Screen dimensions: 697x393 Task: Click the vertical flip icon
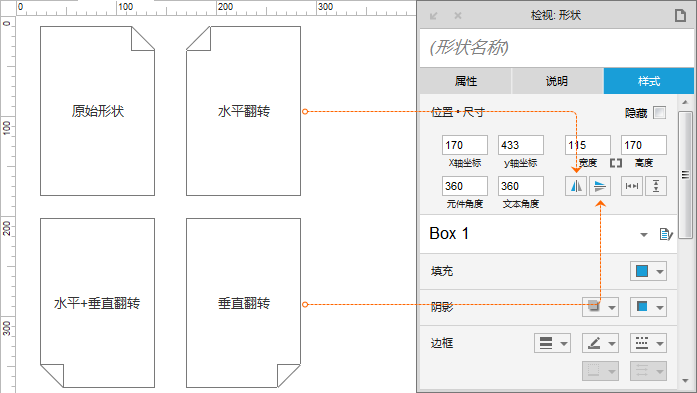(x=600, y=186)
